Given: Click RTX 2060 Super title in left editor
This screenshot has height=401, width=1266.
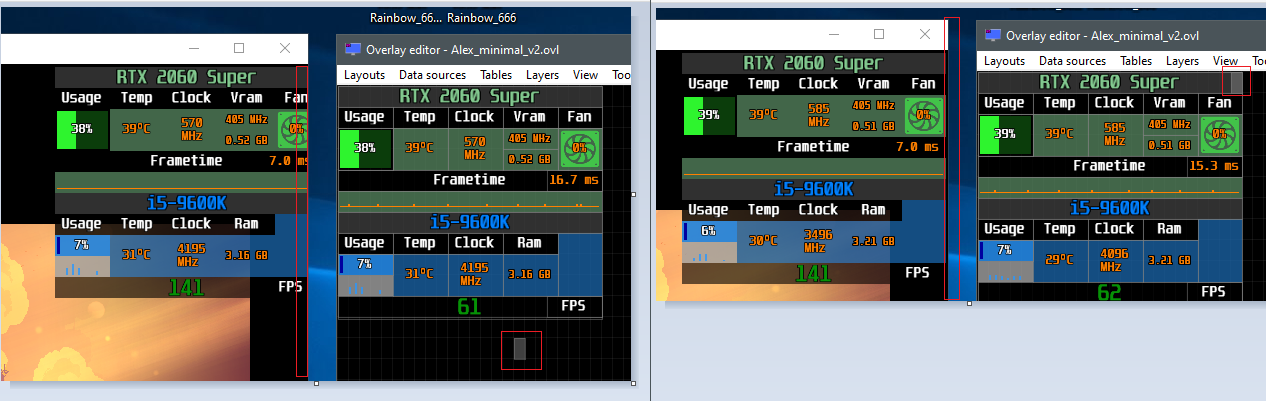Looking at the screenshot, I should (x=470, y=96).
